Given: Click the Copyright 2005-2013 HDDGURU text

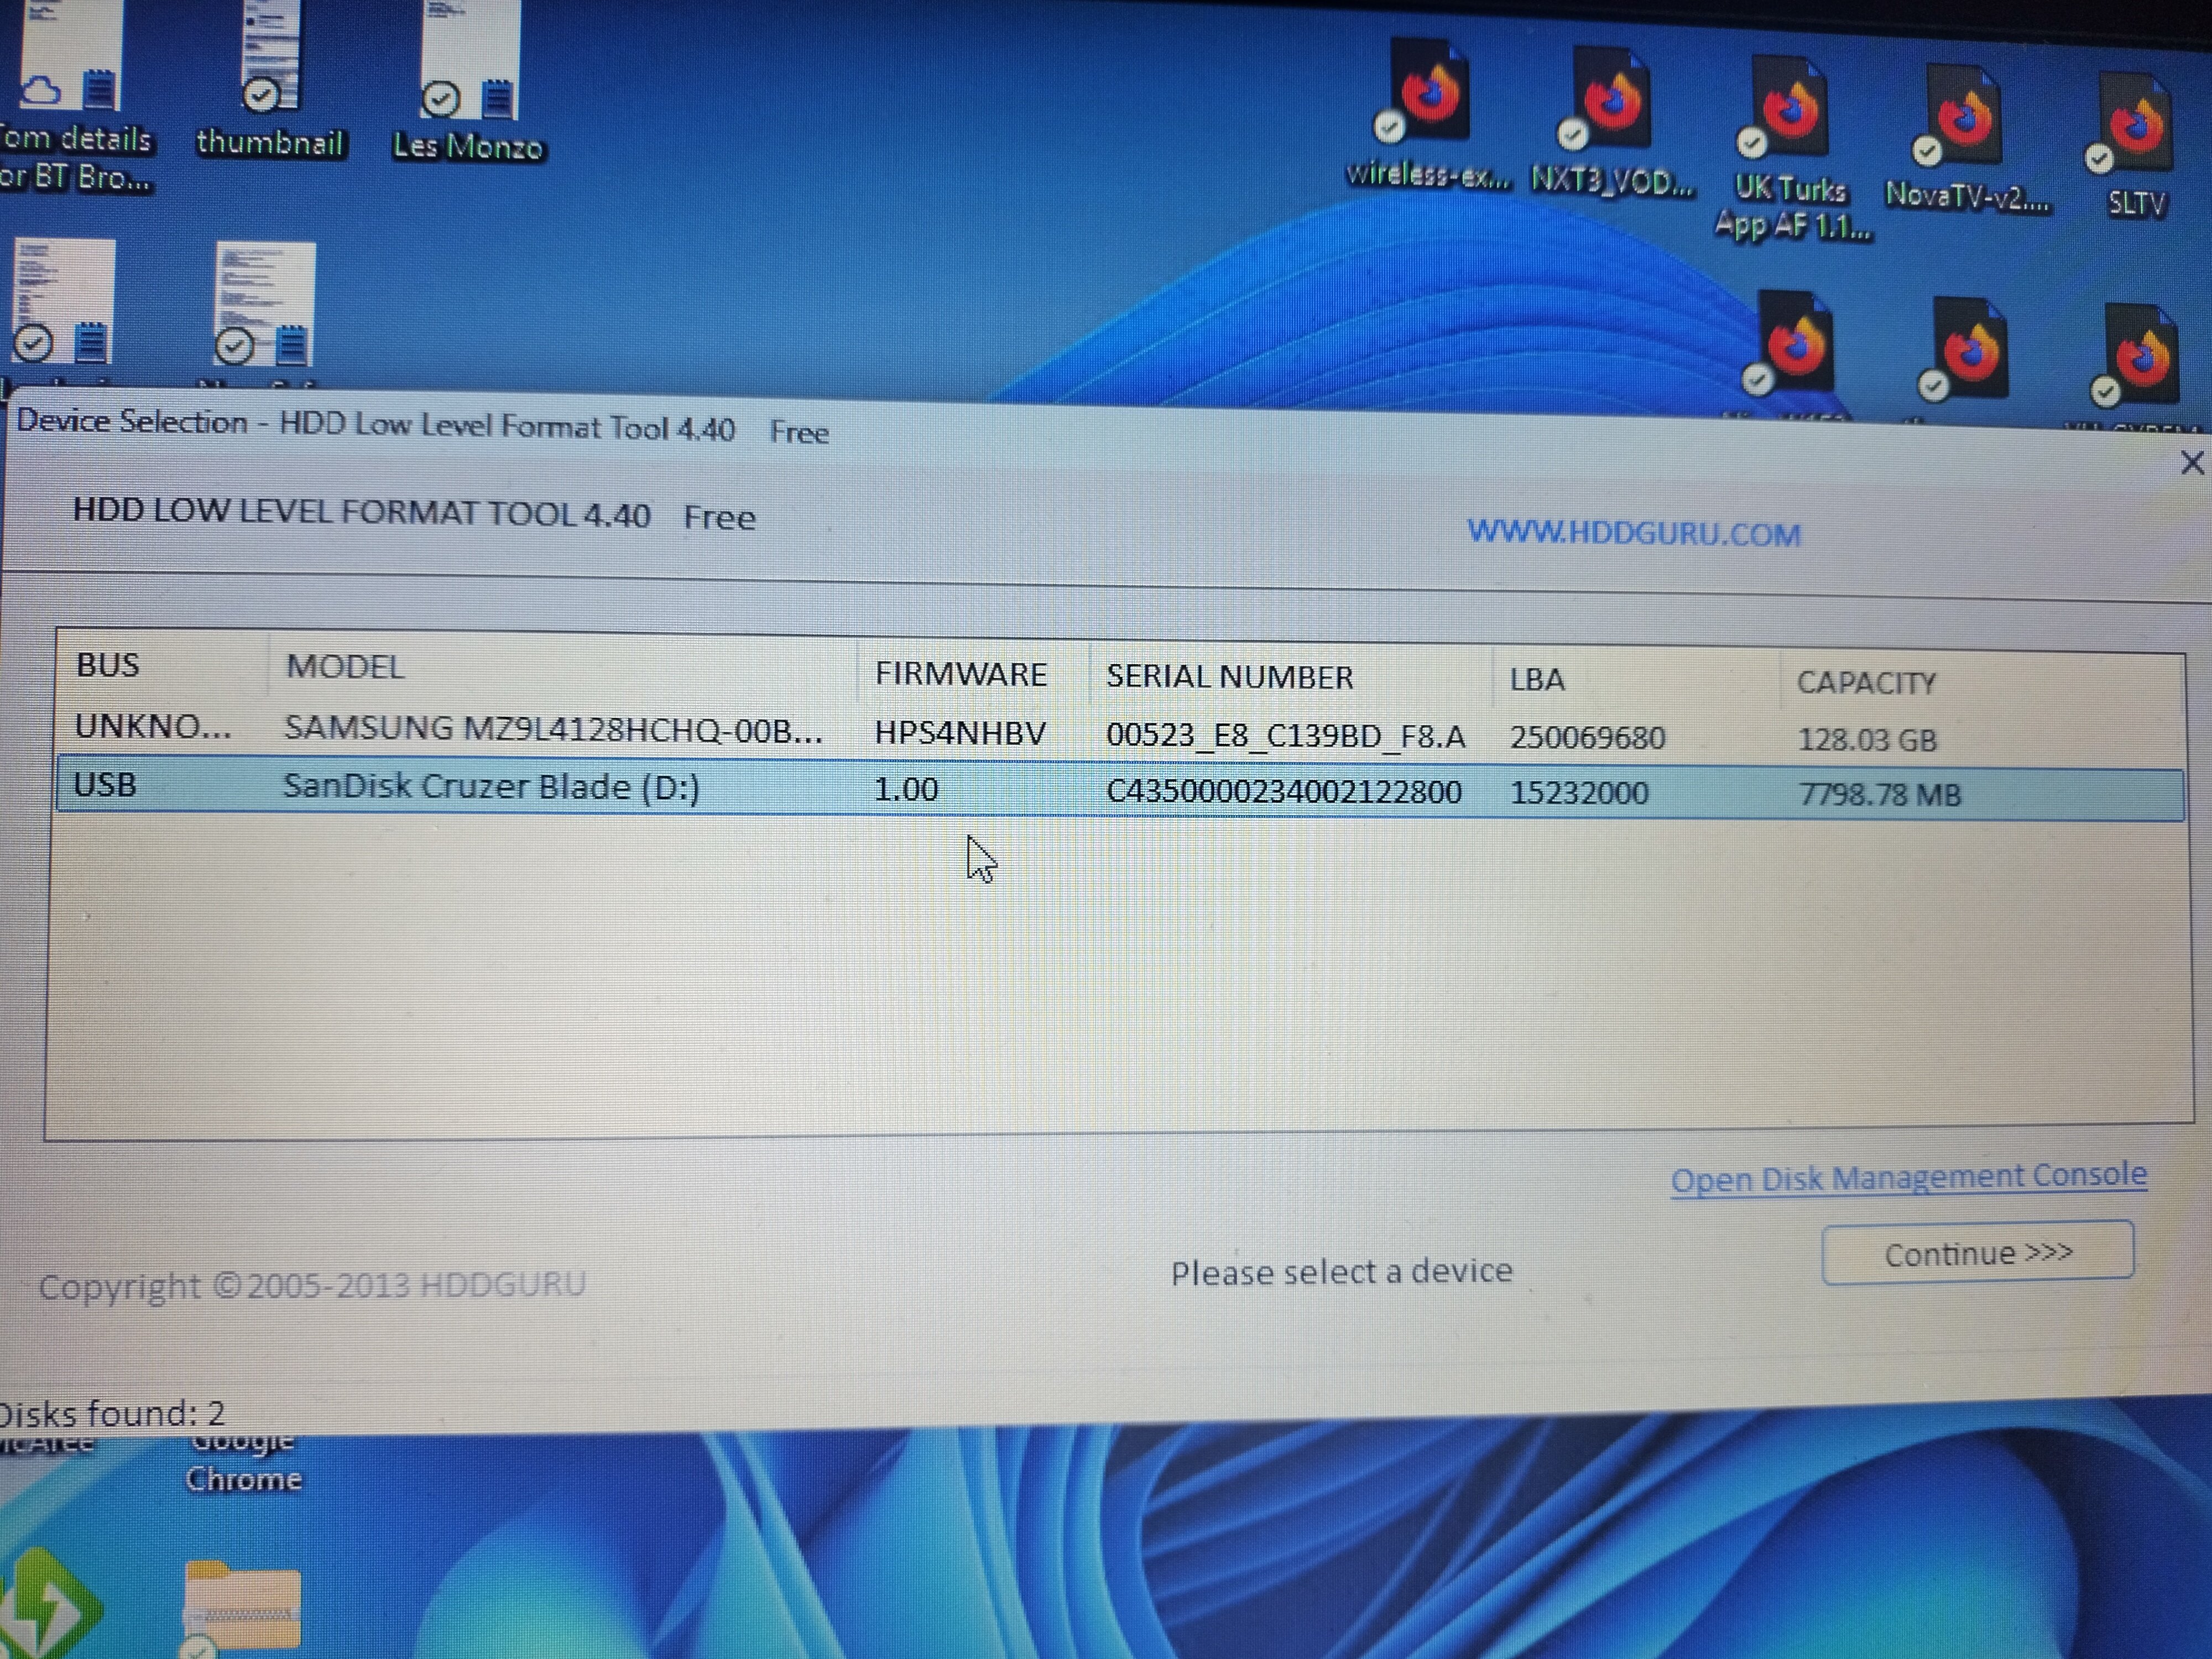Looking at the screenshot, I should coord(312,1284).
